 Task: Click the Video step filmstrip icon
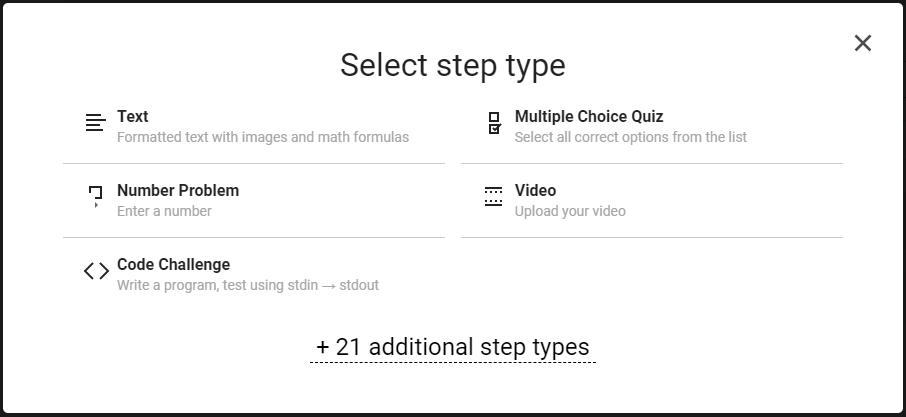pyautogui.click(x=493, y=197)
